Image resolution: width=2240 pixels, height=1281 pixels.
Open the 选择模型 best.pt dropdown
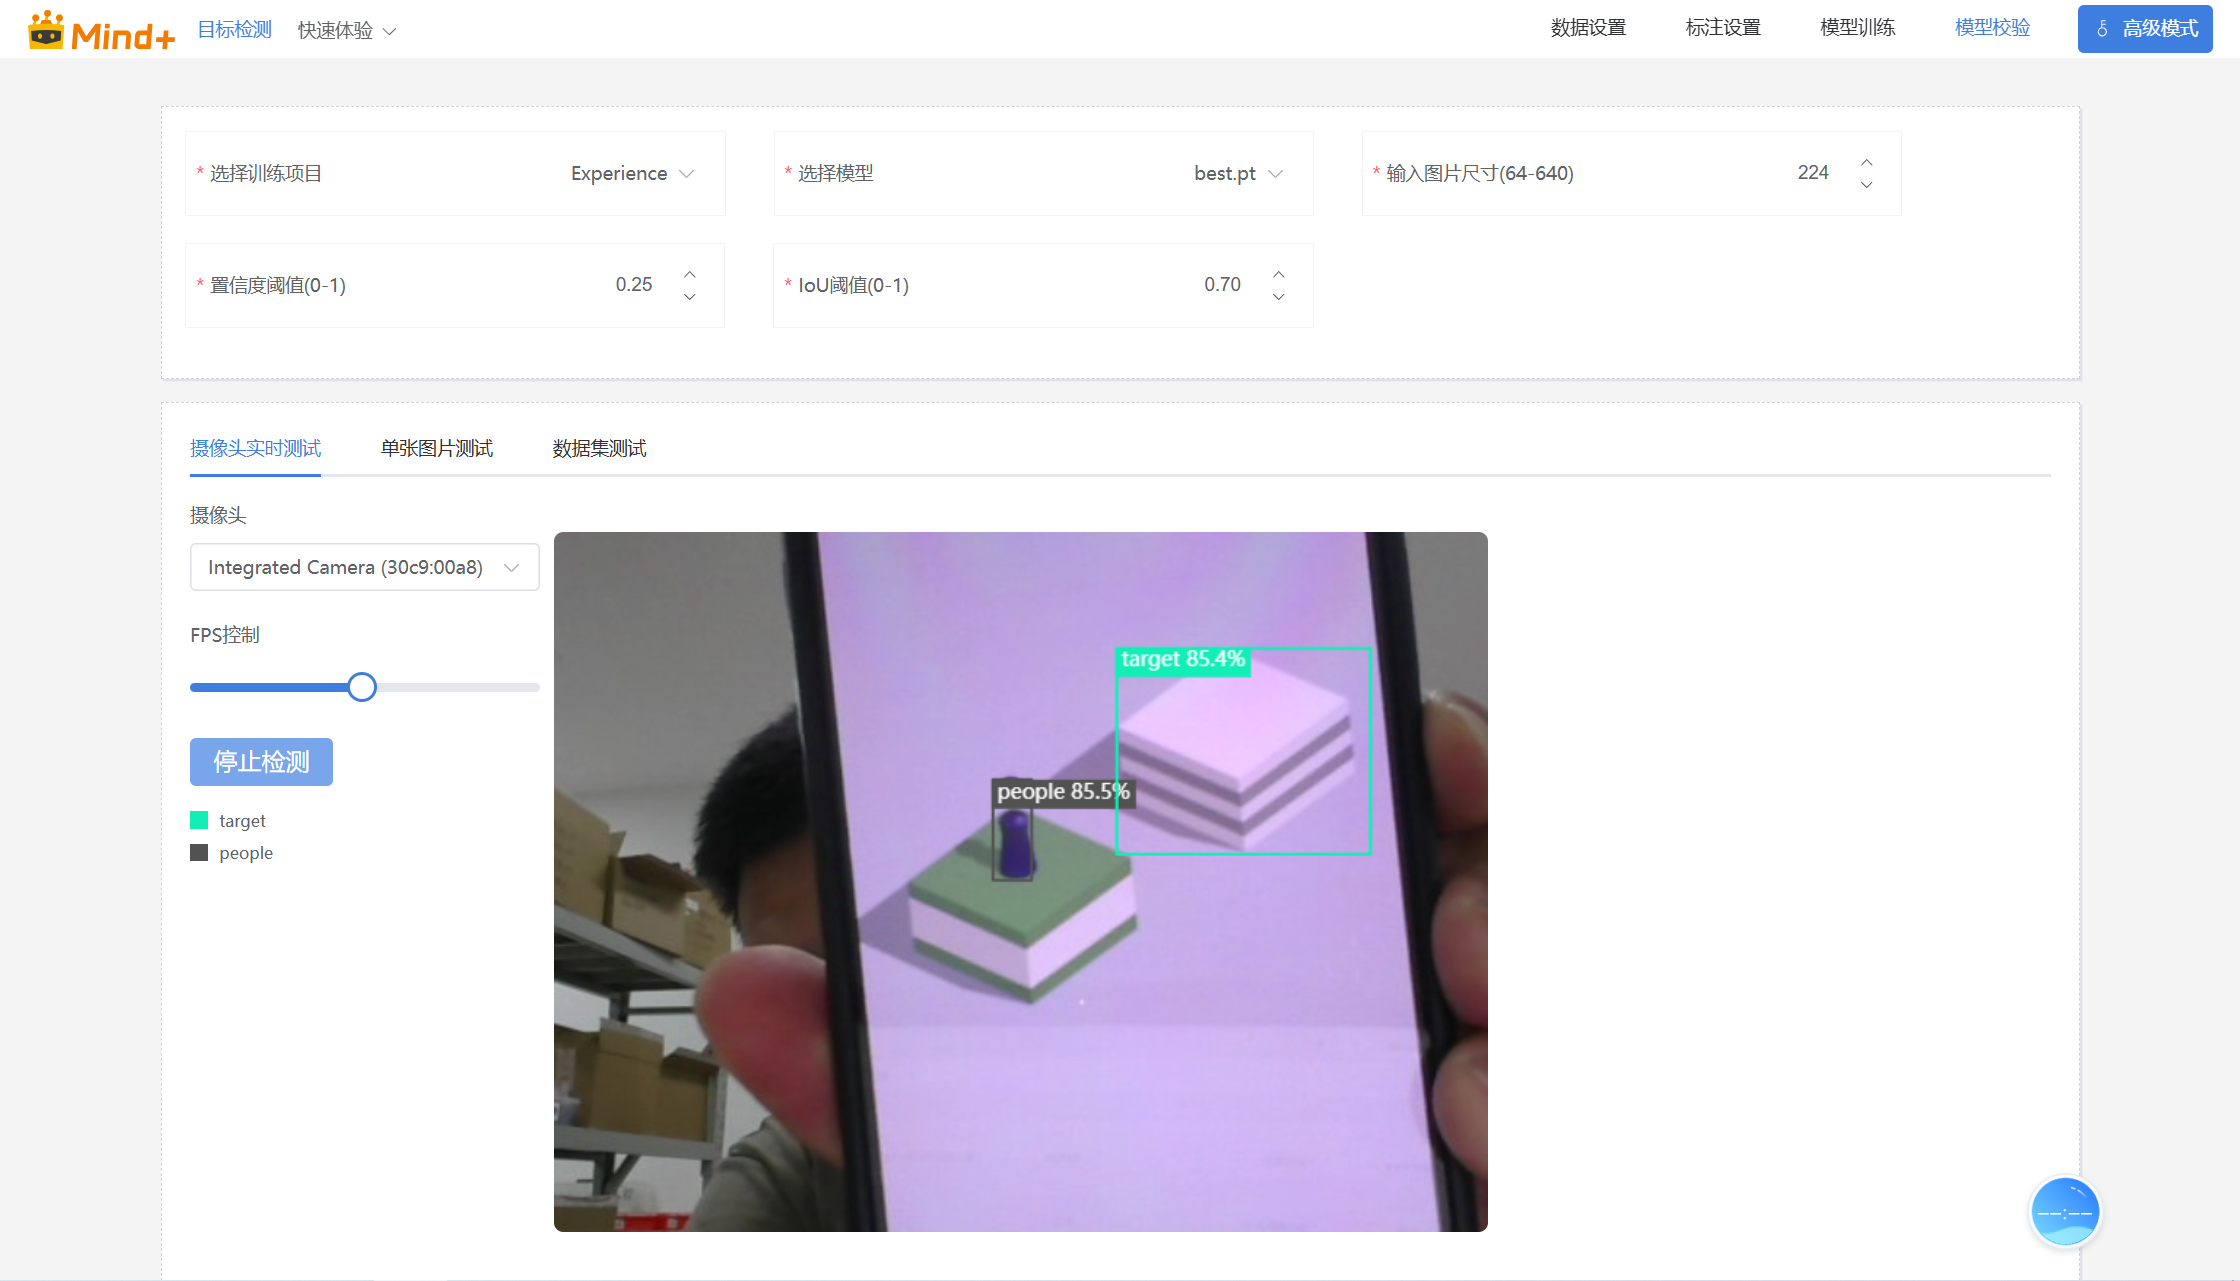pyautogui.click(x=1238, y=173)
